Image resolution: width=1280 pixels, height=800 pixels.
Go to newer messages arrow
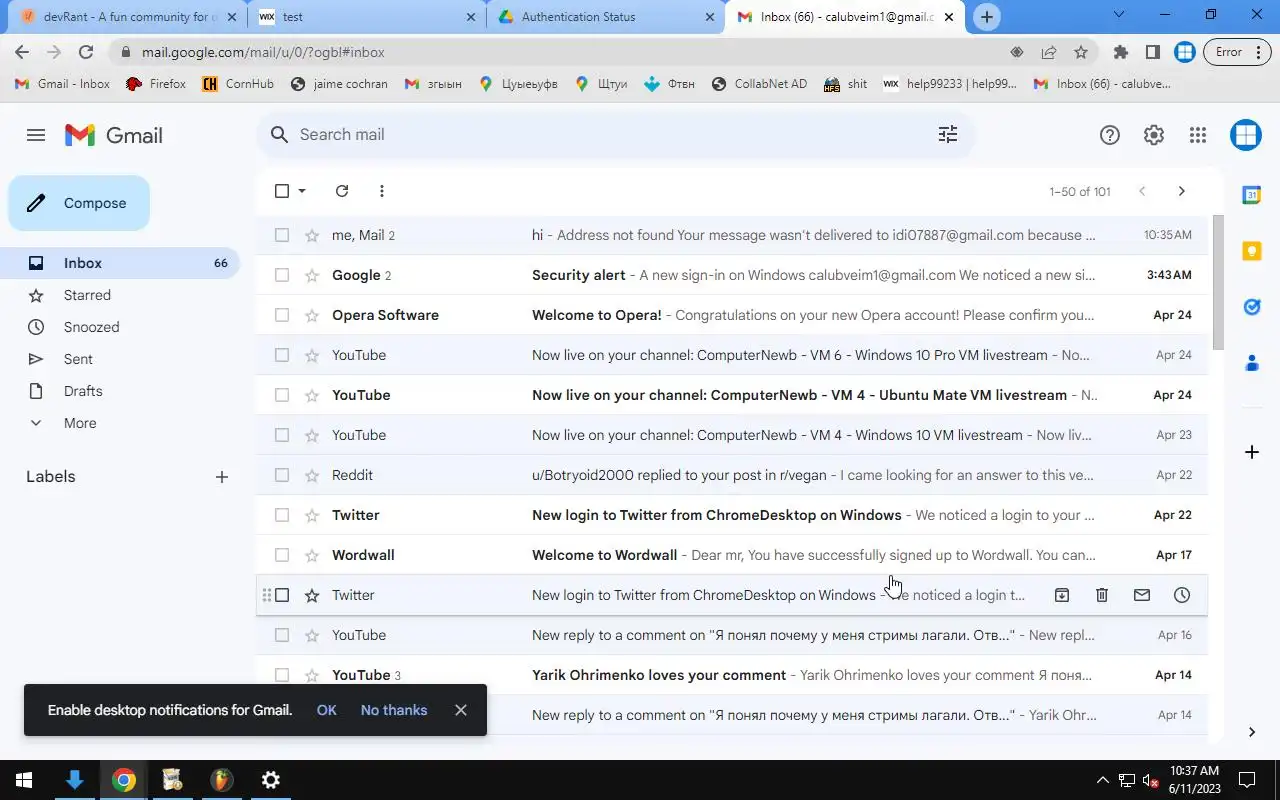point(1142,191)
